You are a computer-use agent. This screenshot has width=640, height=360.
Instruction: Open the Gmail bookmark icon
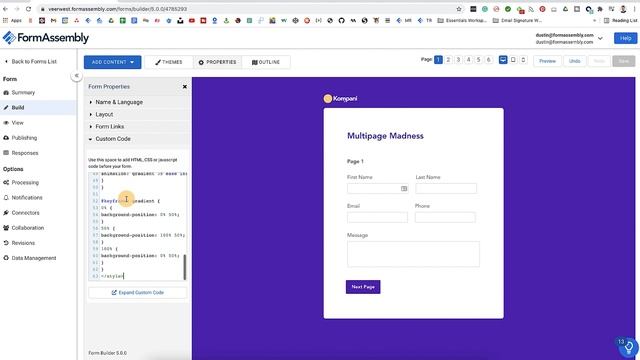(53, 20)
